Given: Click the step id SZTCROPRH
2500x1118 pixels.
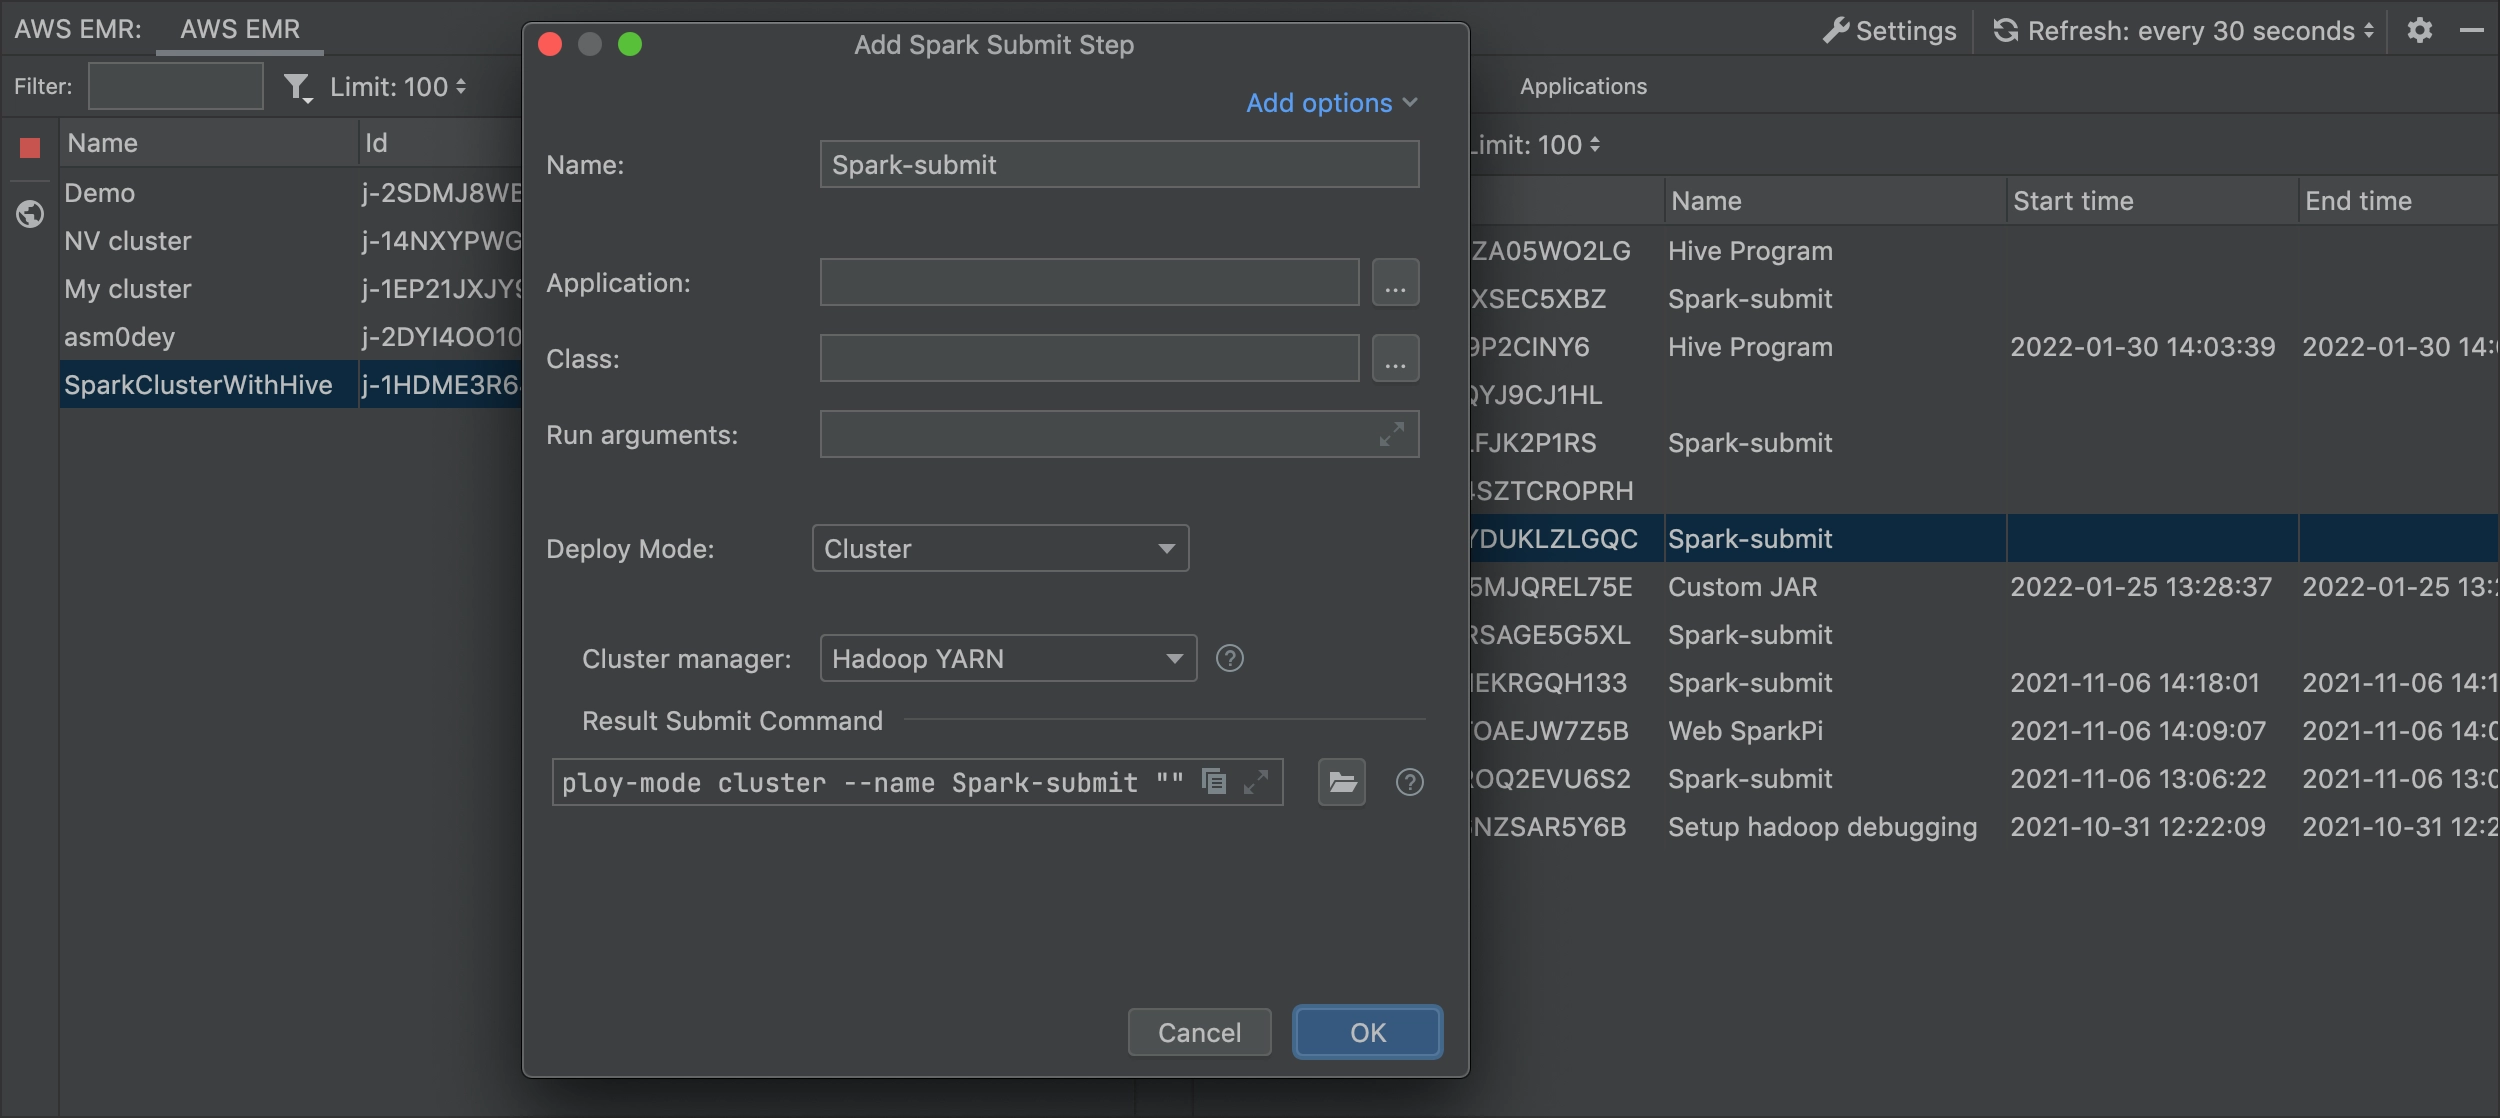Looking at the screenshot, I should coord(1552,491).
